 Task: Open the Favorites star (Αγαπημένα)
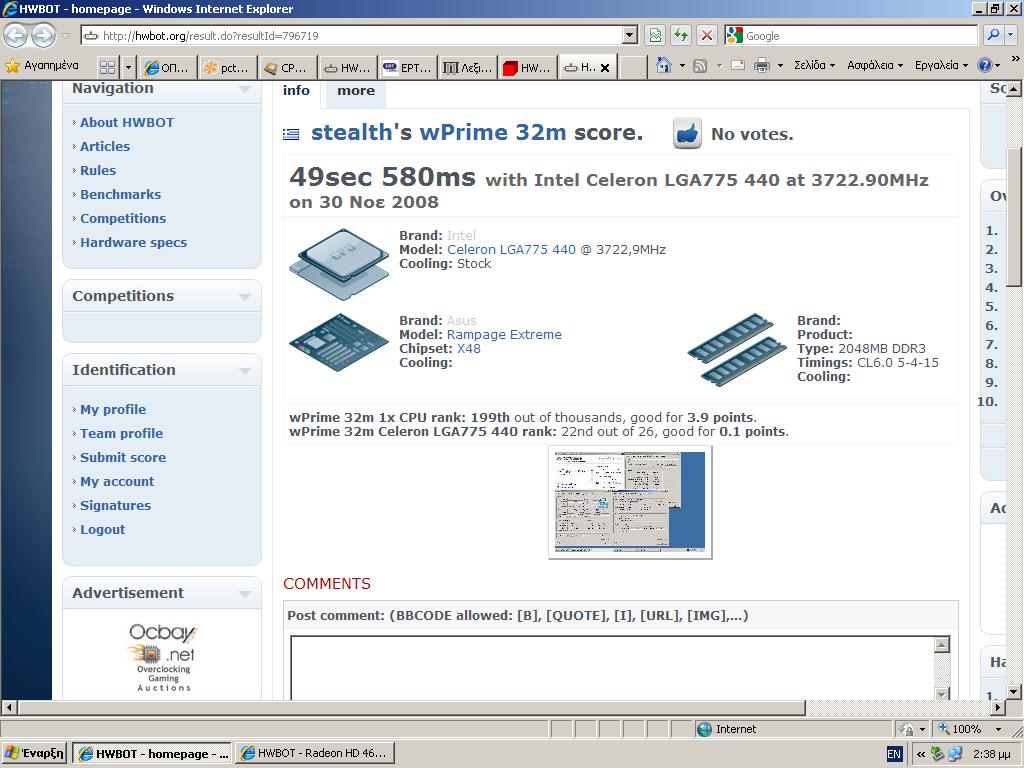(x=42, y=65)
